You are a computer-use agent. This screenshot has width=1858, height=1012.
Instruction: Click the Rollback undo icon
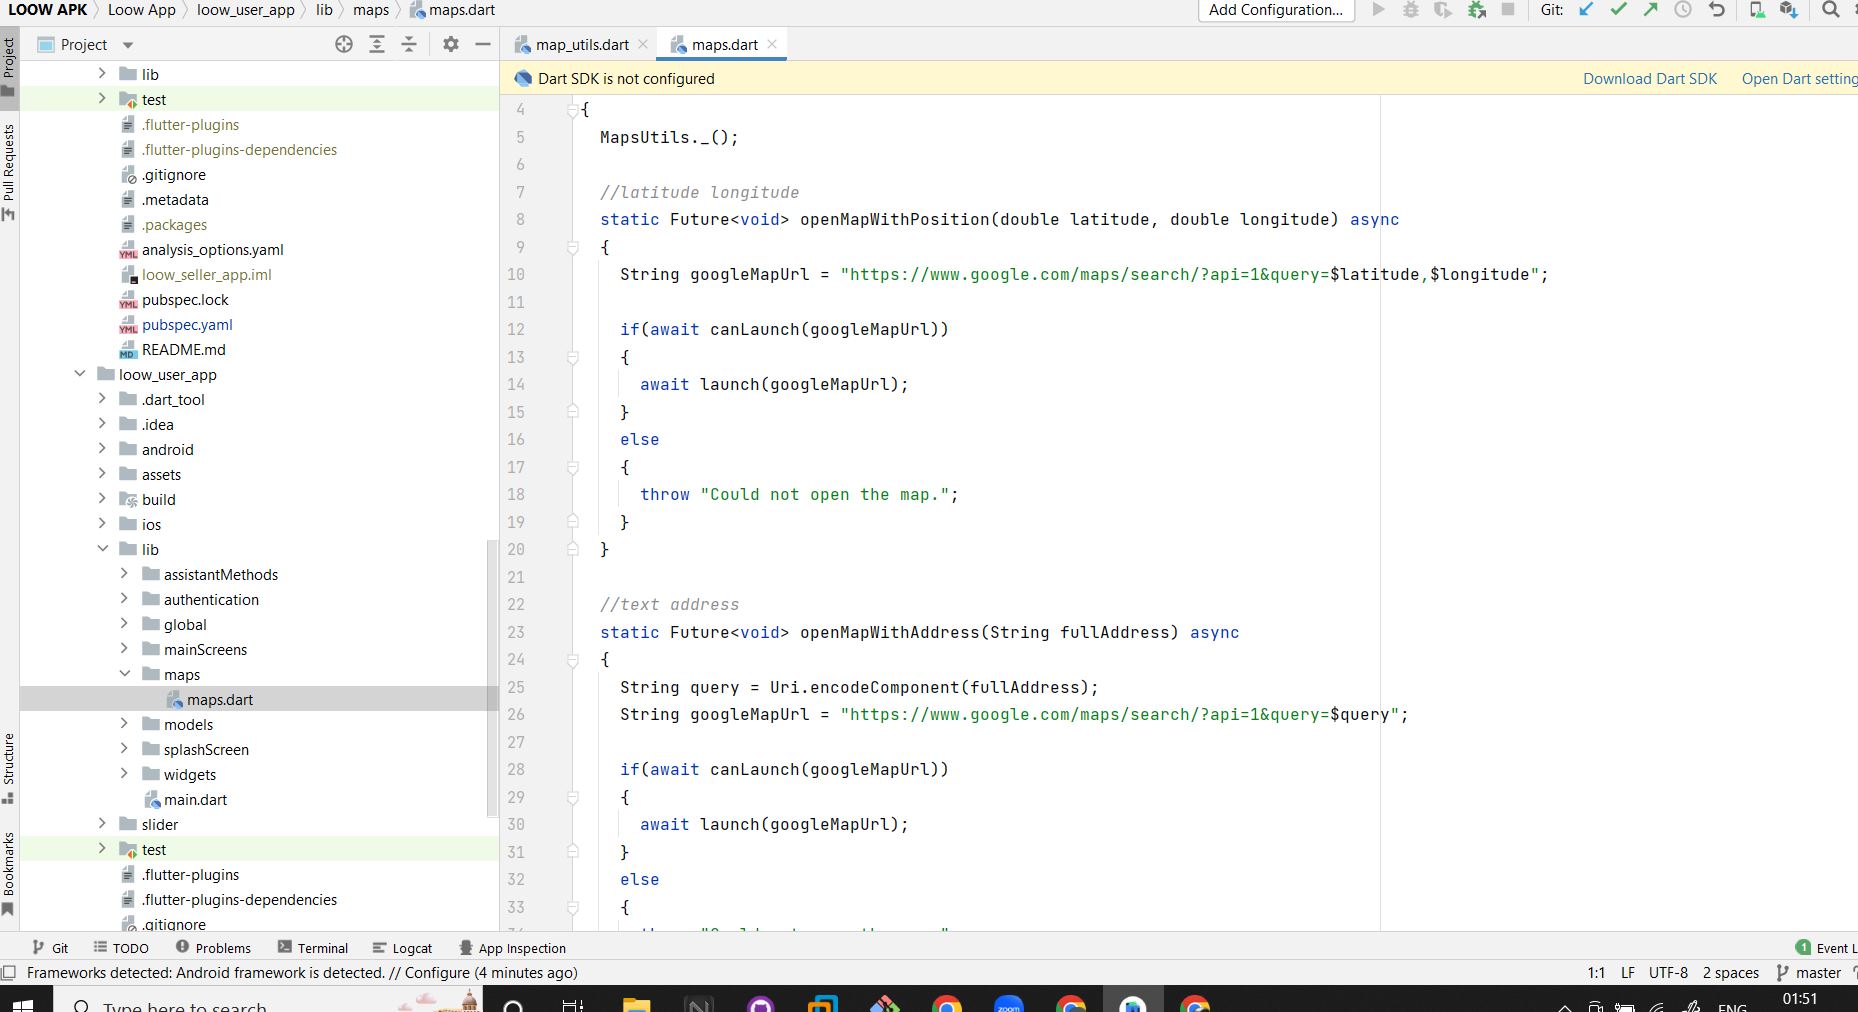click(x=1717, y=10)
